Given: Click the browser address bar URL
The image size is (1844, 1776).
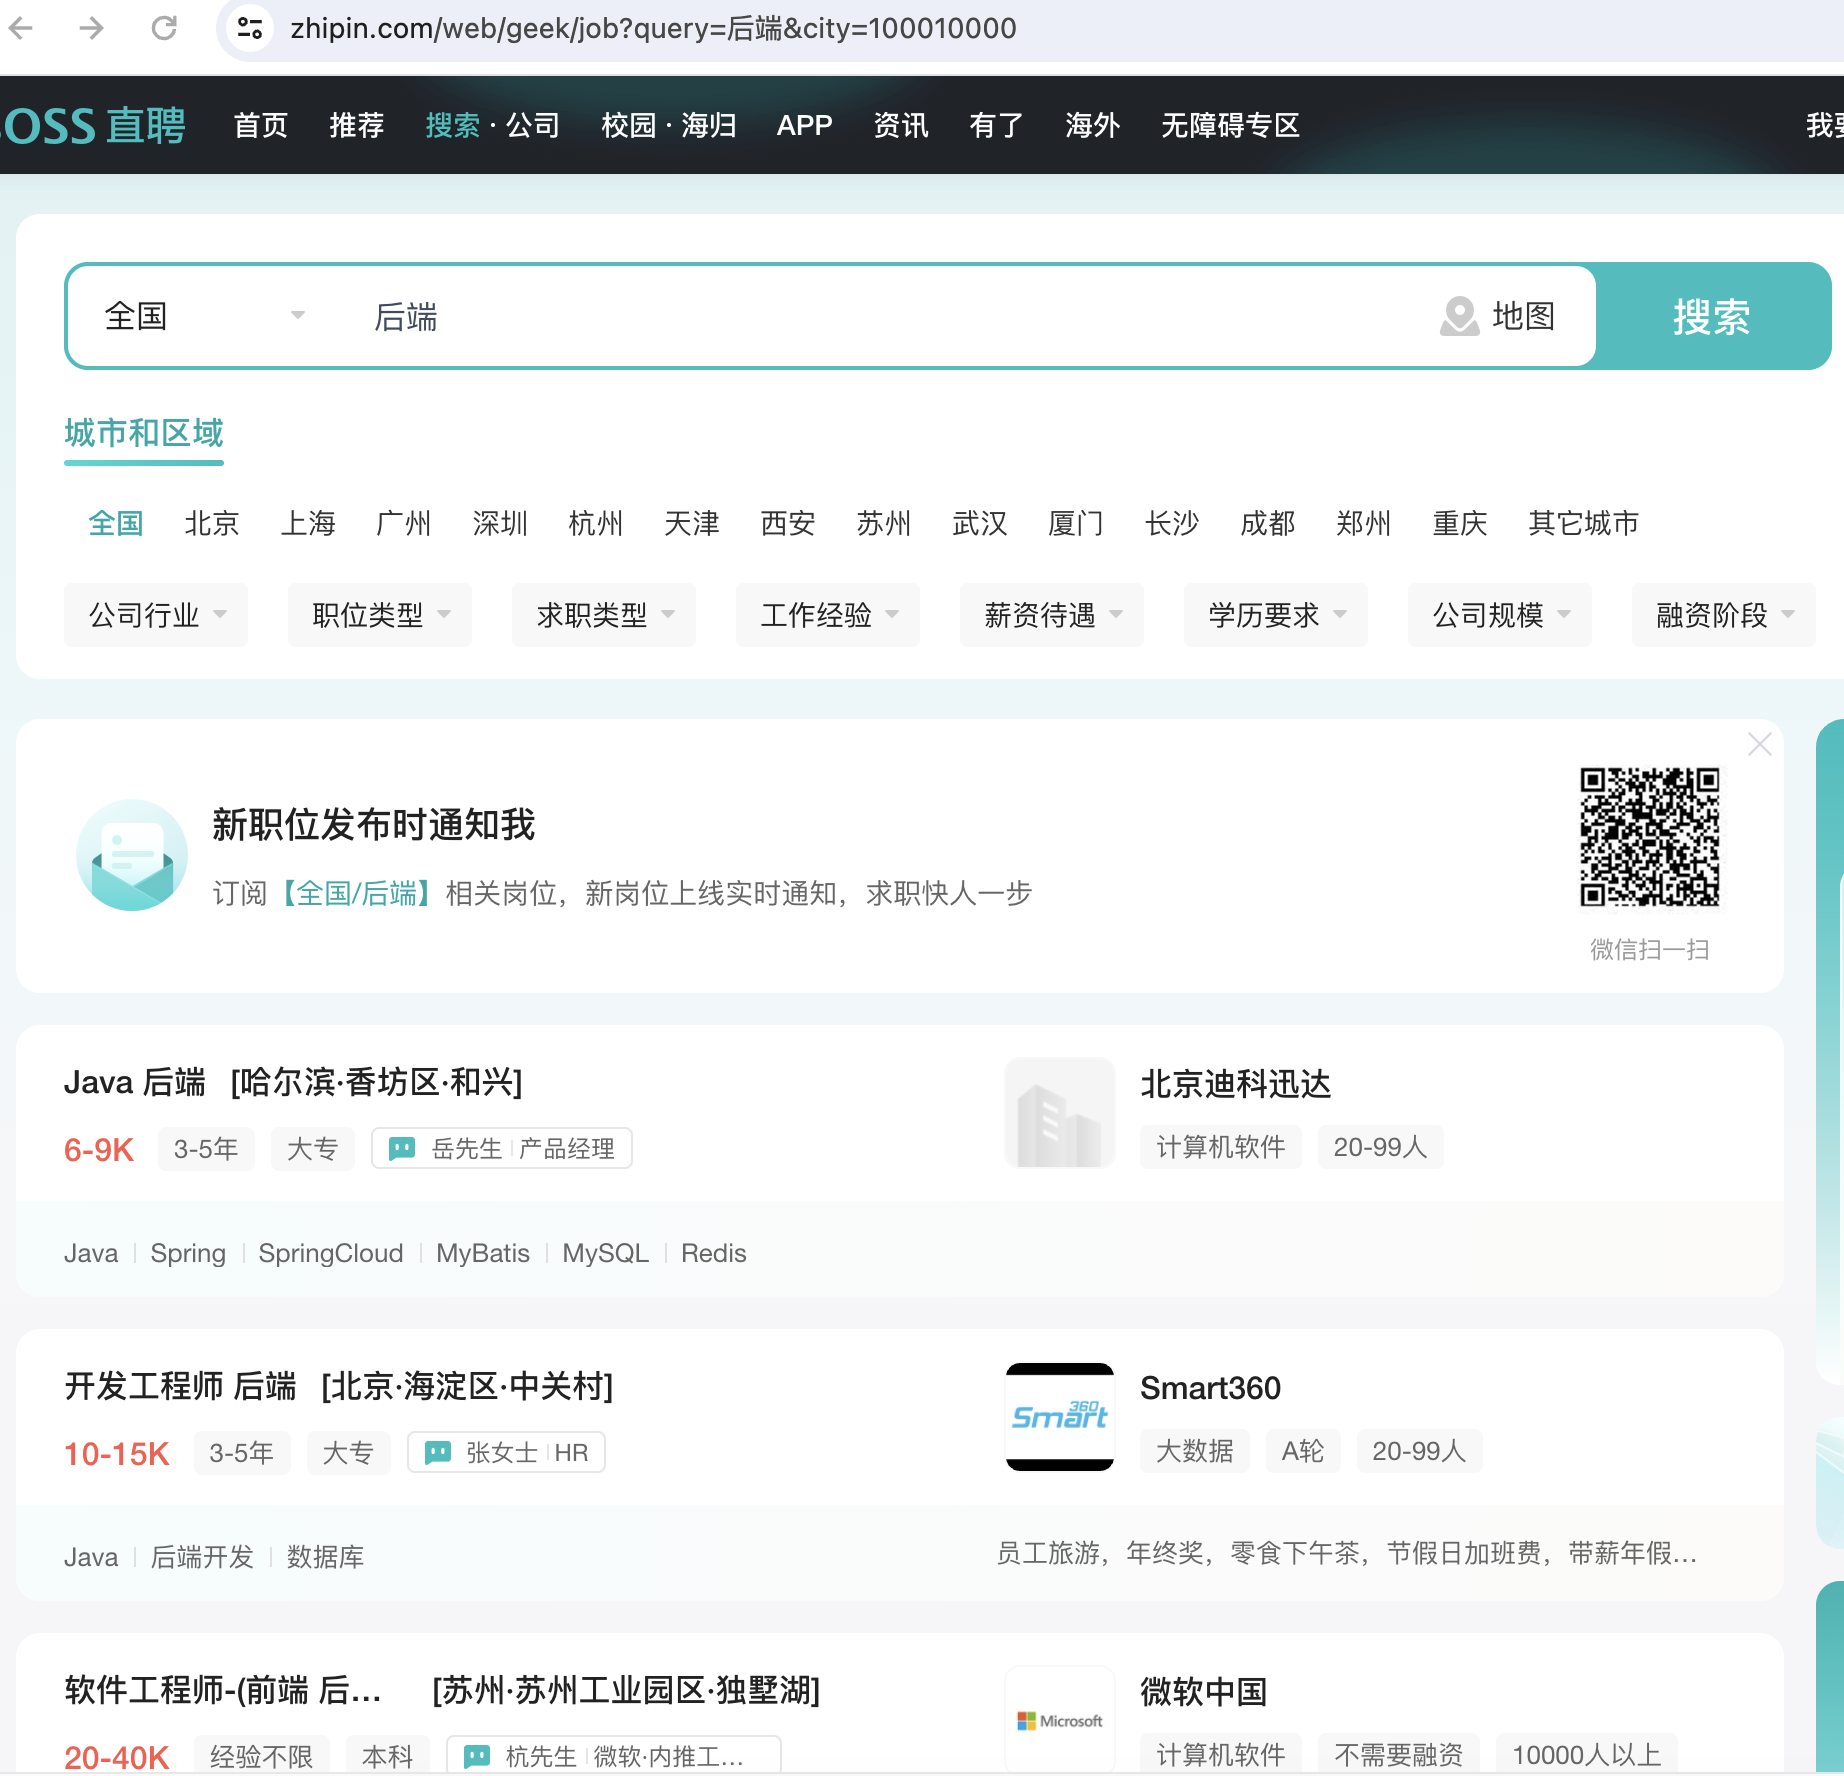Looking at the screenshot, I should point(654,28).
